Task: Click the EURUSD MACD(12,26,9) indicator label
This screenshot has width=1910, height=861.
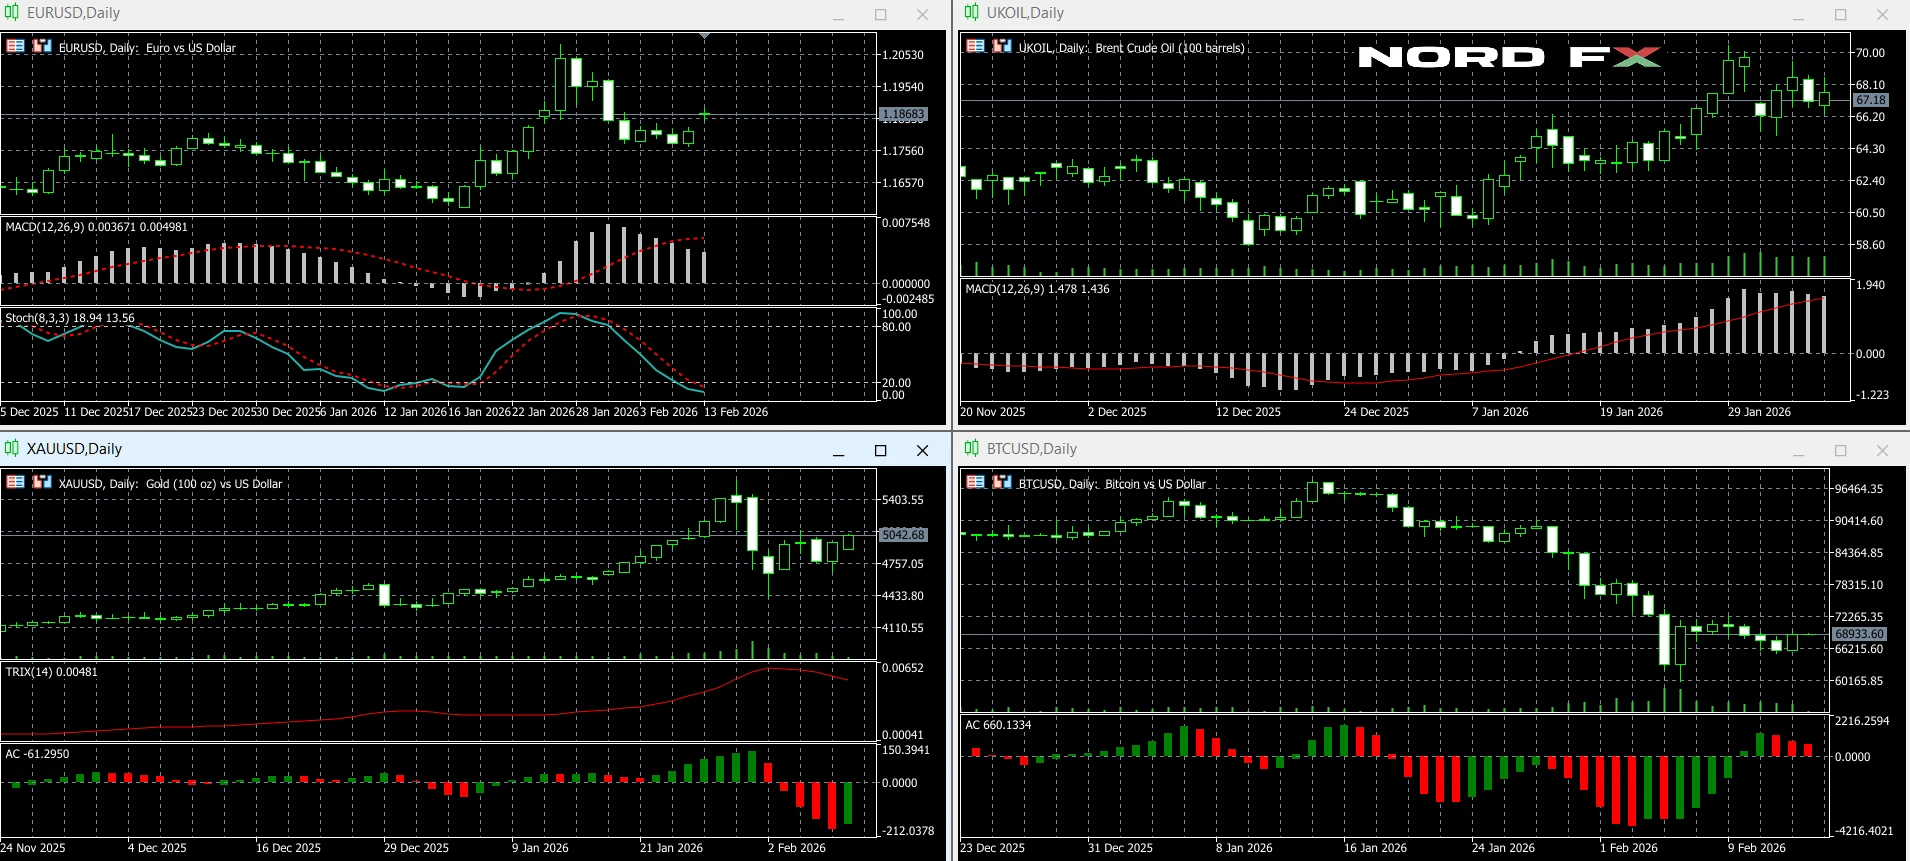Action: pos(96,227)
